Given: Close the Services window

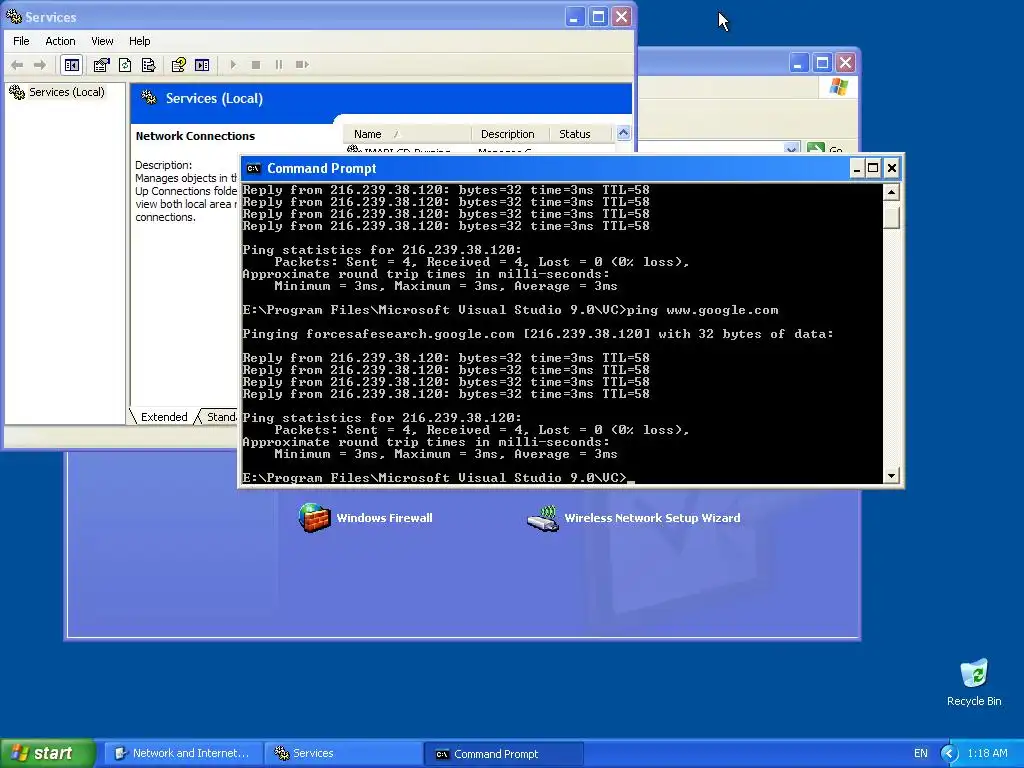Looking at the screenshot, I should (622, 16).
